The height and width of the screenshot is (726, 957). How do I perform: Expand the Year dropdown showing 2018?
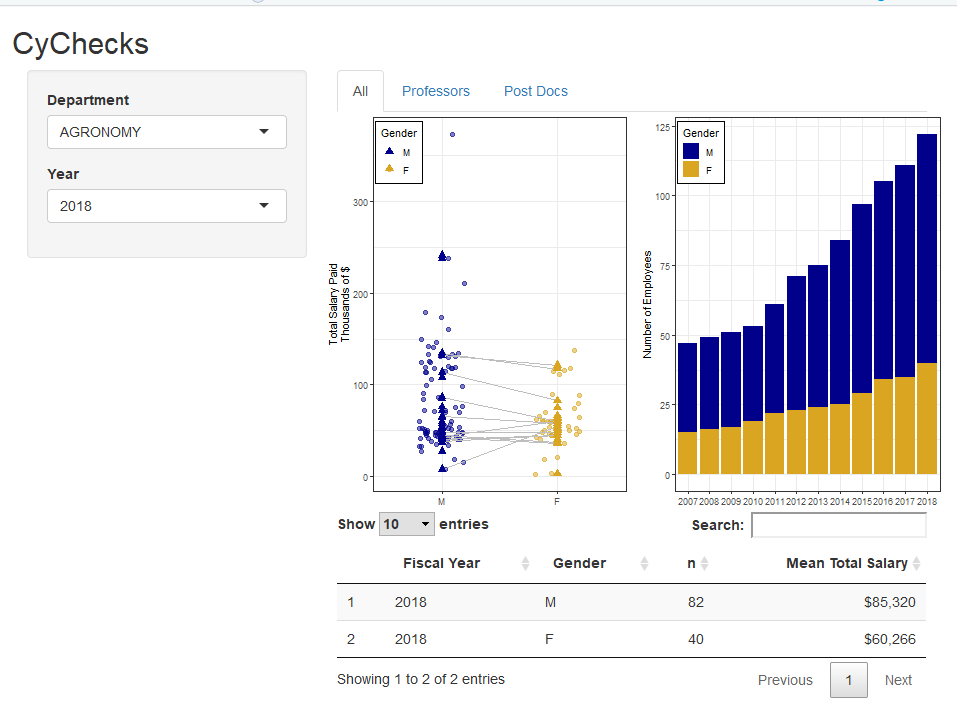[x=166, y=206]
